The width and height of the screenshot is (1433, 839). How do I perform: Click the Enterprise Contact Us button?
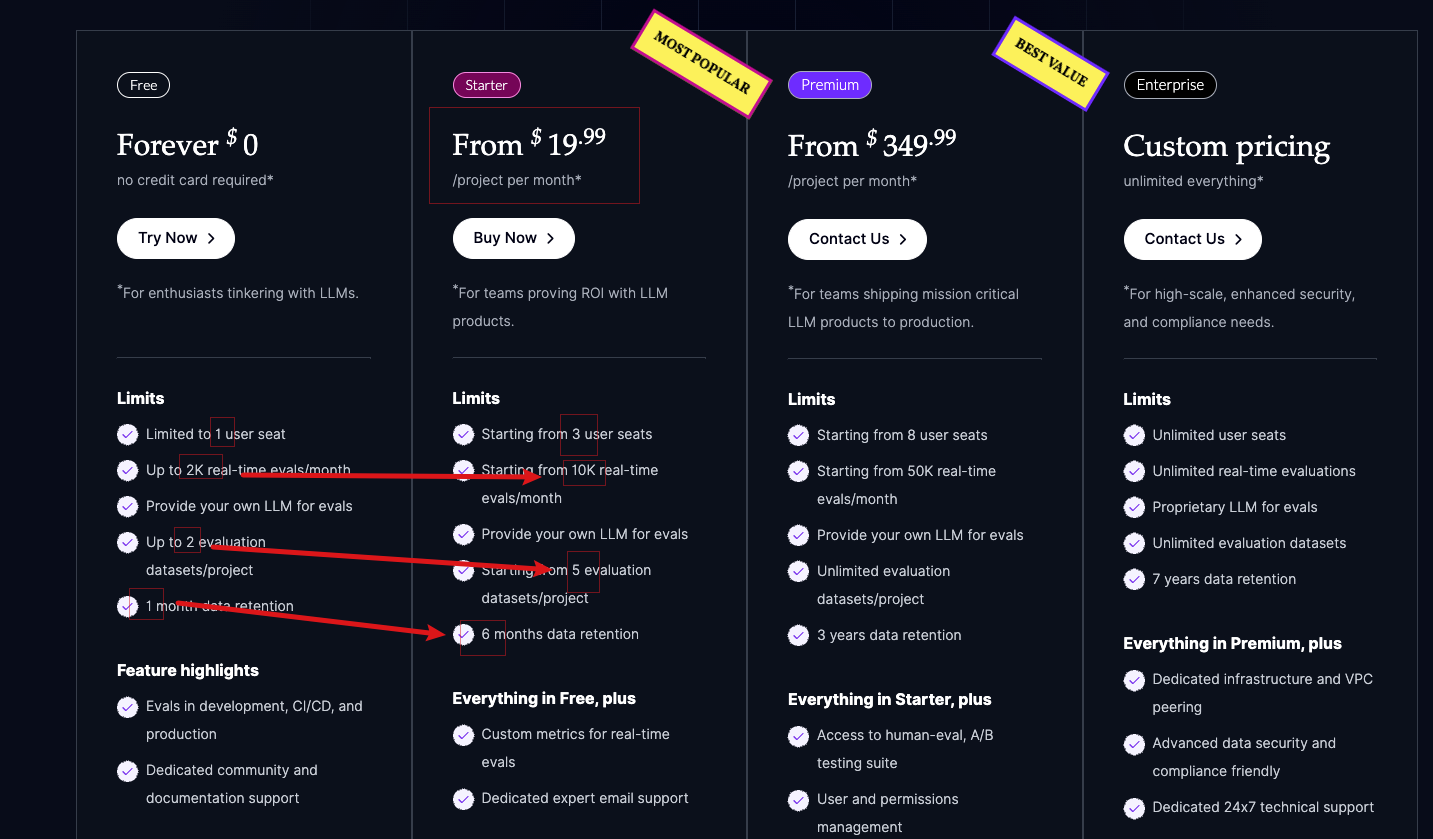point(1192,239)
